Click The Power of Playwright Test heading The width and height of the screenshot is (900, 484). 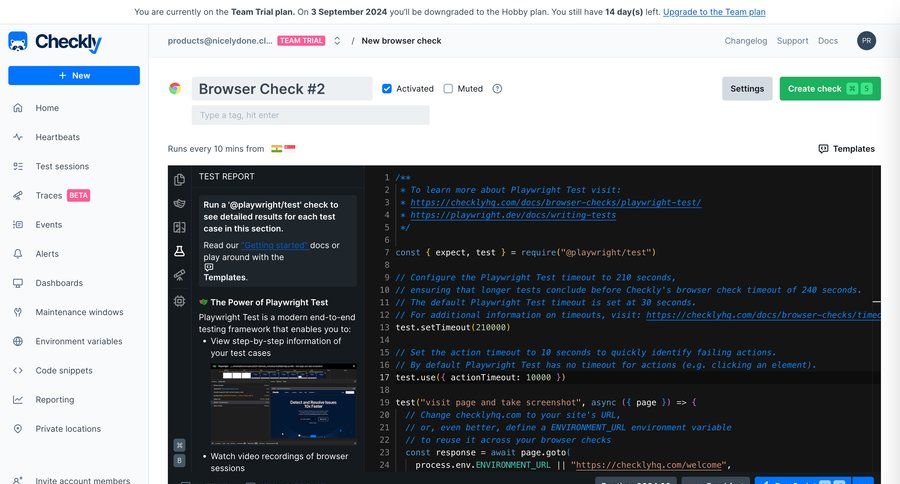[x=269, y=303]
